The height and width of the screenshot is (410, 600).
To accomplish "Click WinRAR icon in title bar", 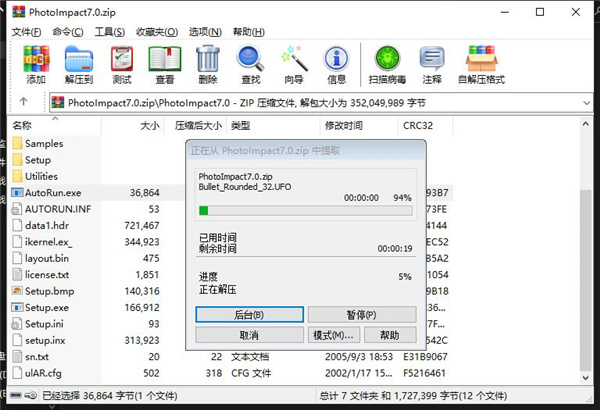I will [x=18, y=12].
